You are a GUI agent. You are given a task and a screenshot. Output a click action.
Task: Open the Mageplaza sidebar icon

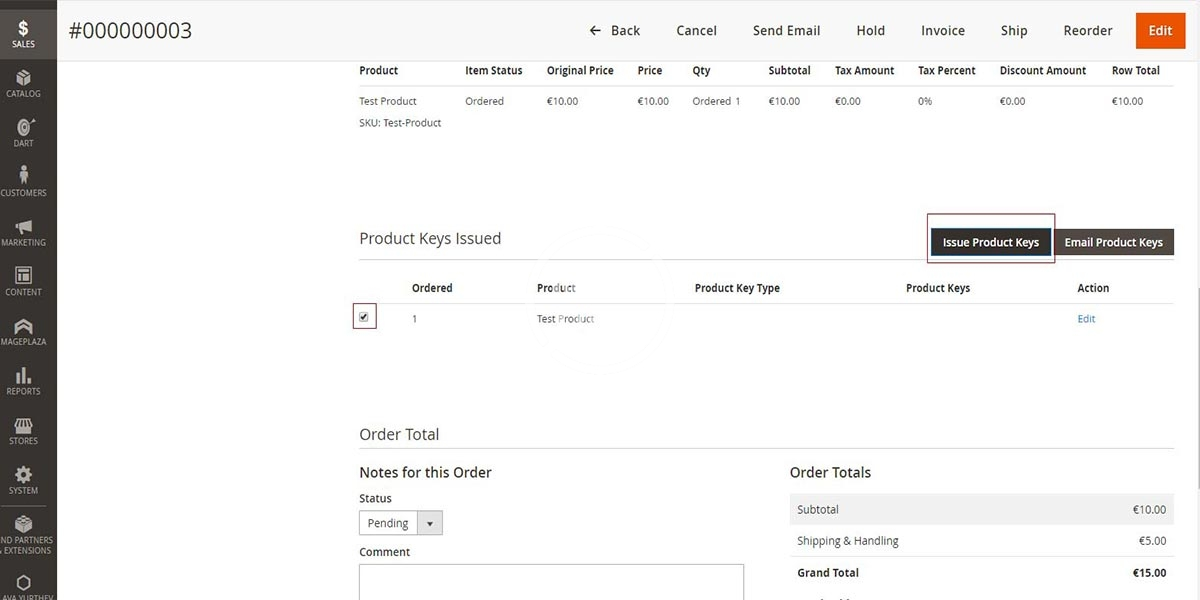[x=23, y=330]
